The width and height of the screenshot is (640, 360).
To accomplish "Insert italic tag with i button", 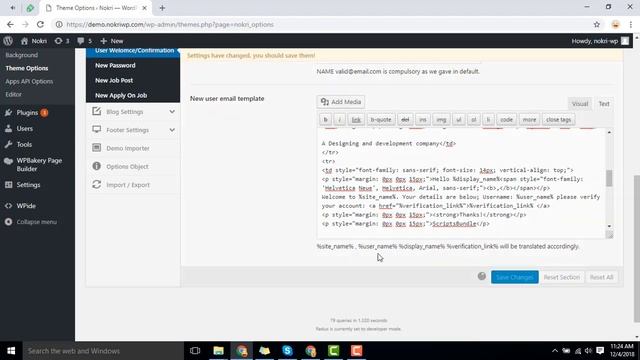I will coord(340,120).
